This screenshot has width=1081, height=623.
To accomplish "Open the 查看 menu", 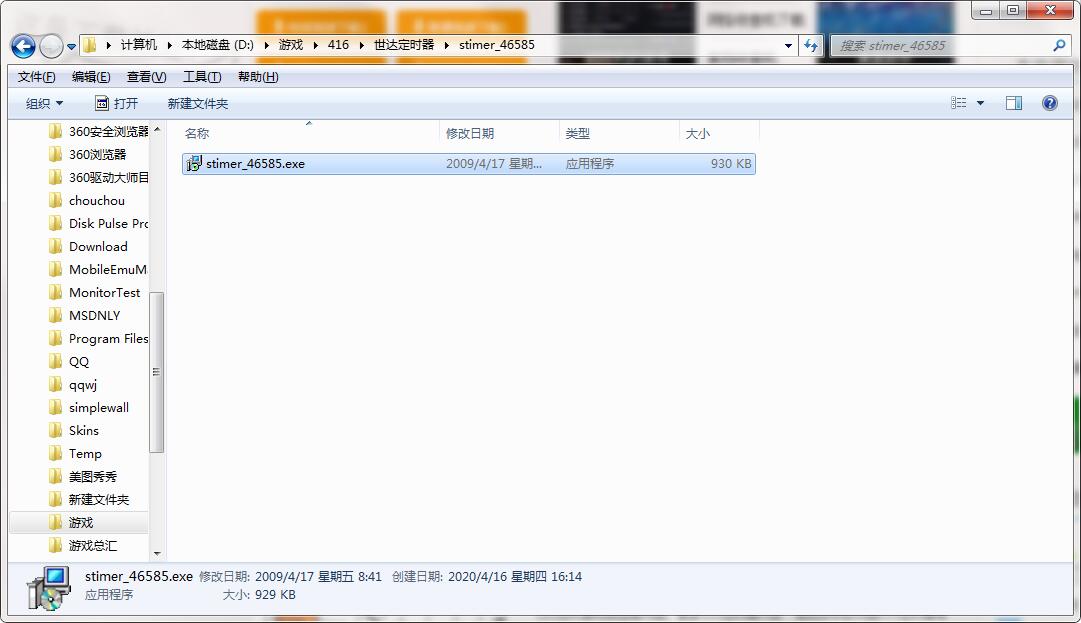I will 144,76.
